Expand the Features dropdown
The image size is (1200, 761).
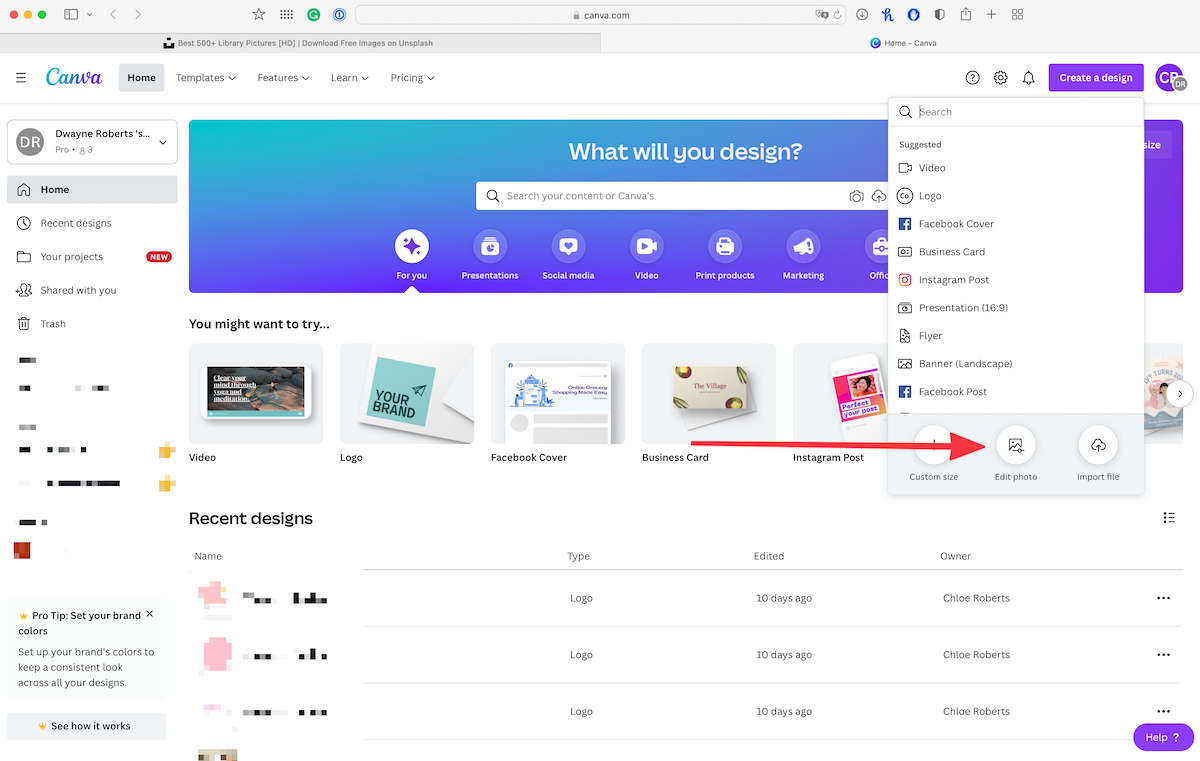pyautogui.click(x=283, y=78)
